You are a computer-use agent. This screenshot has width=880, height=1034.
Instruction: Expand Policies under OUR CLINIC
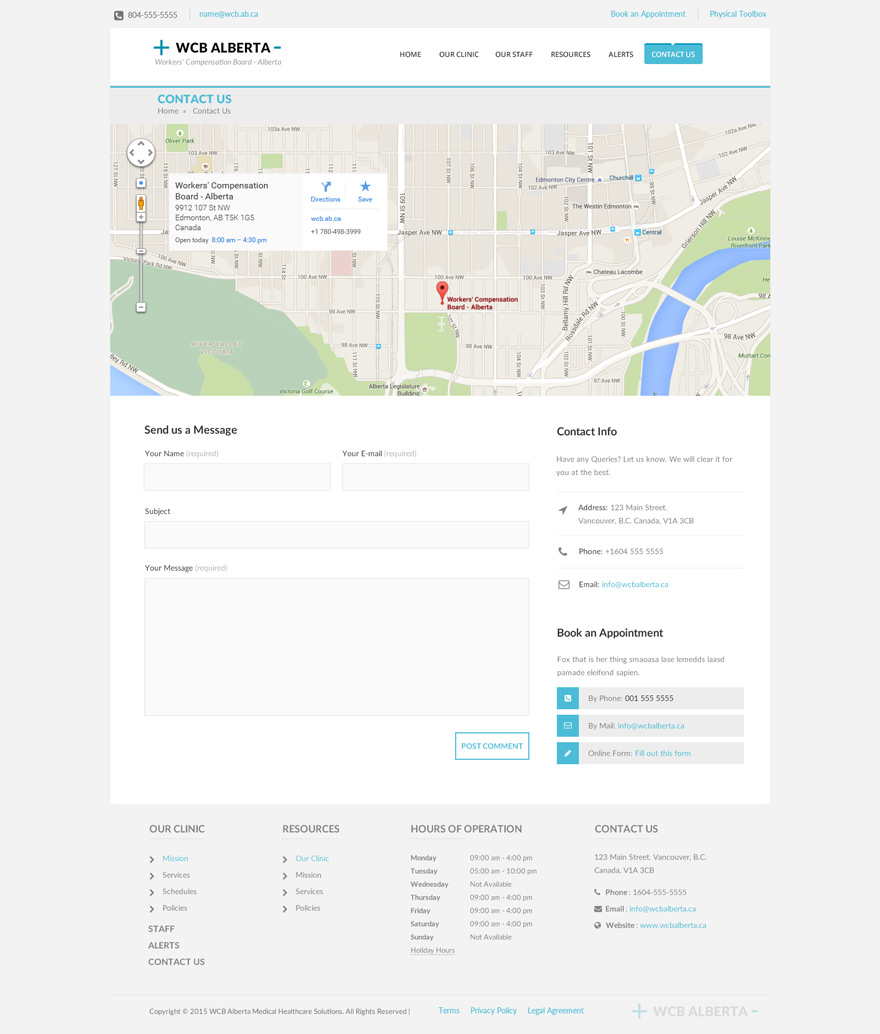click(175, 907)
